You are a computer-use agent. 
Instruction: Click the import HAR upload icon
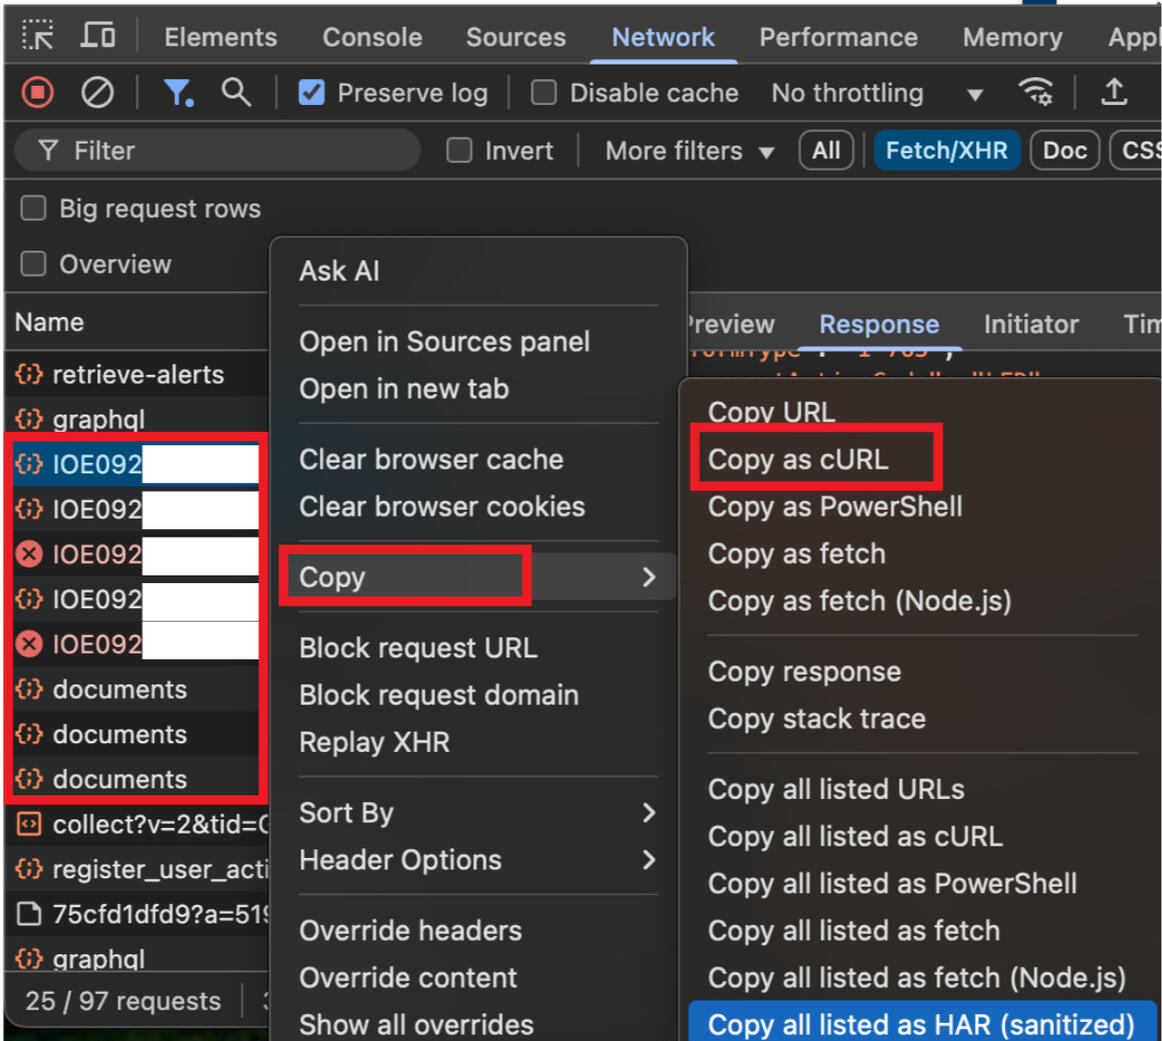(x=1113, y=93)
